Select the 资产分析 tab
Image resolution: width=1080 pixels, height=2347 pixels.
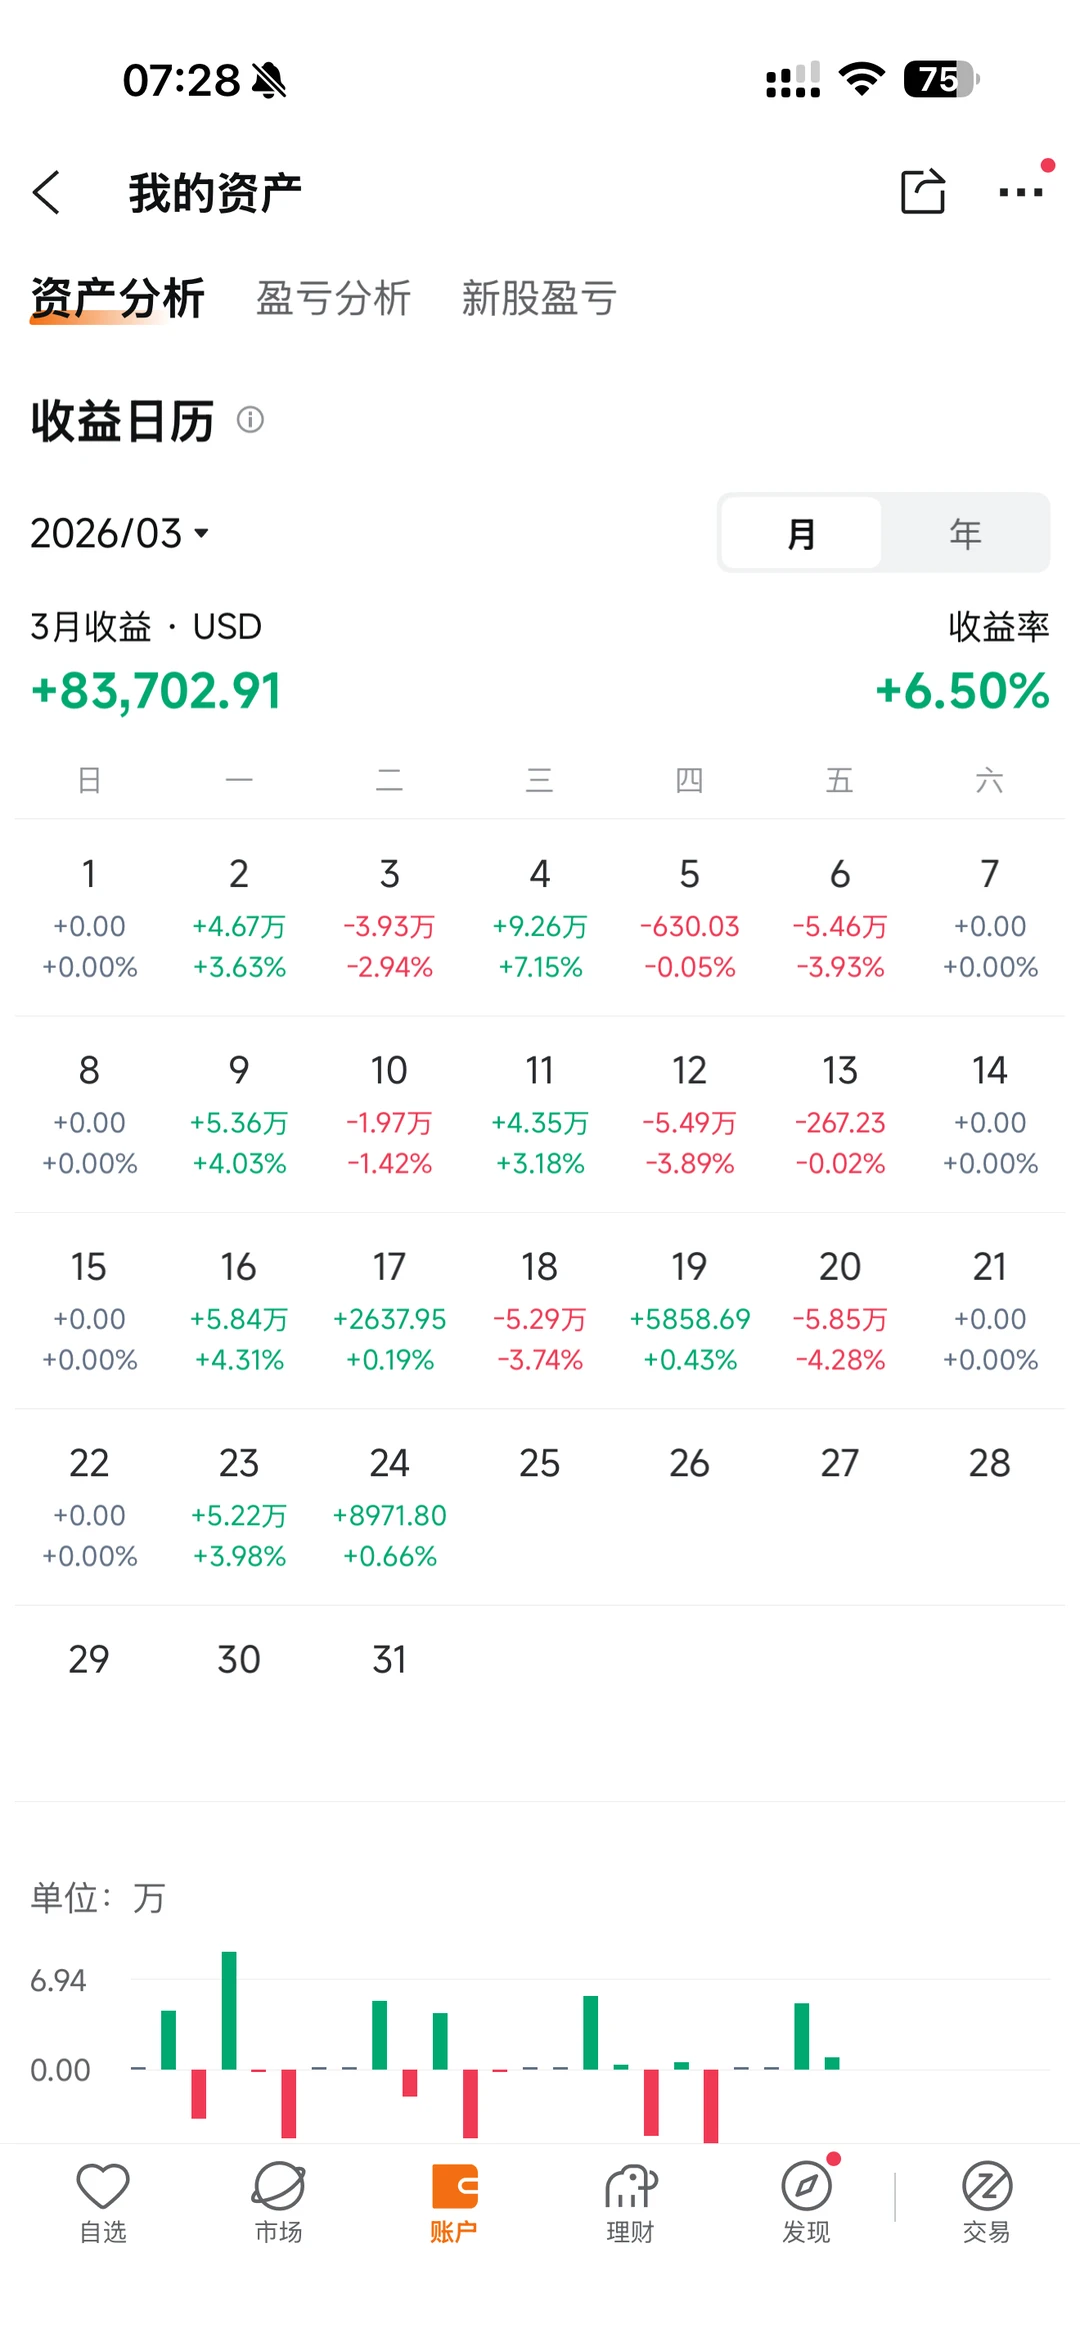pos(118,298)
